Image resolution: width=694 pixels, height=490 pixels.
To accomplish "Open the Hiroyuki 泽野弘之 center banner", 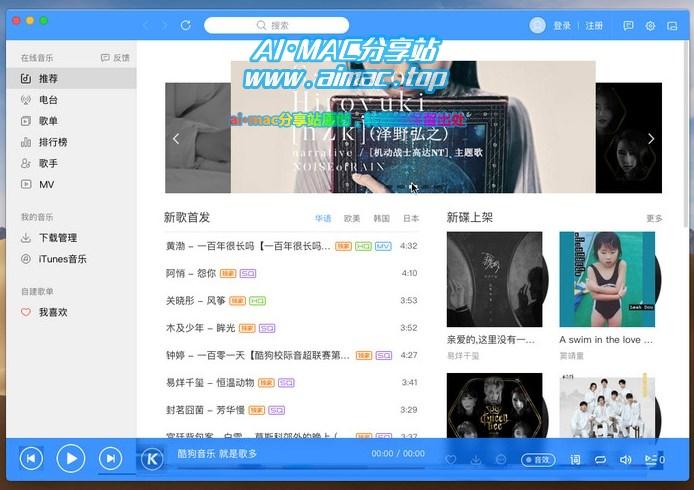I will [x=413, y=127].
